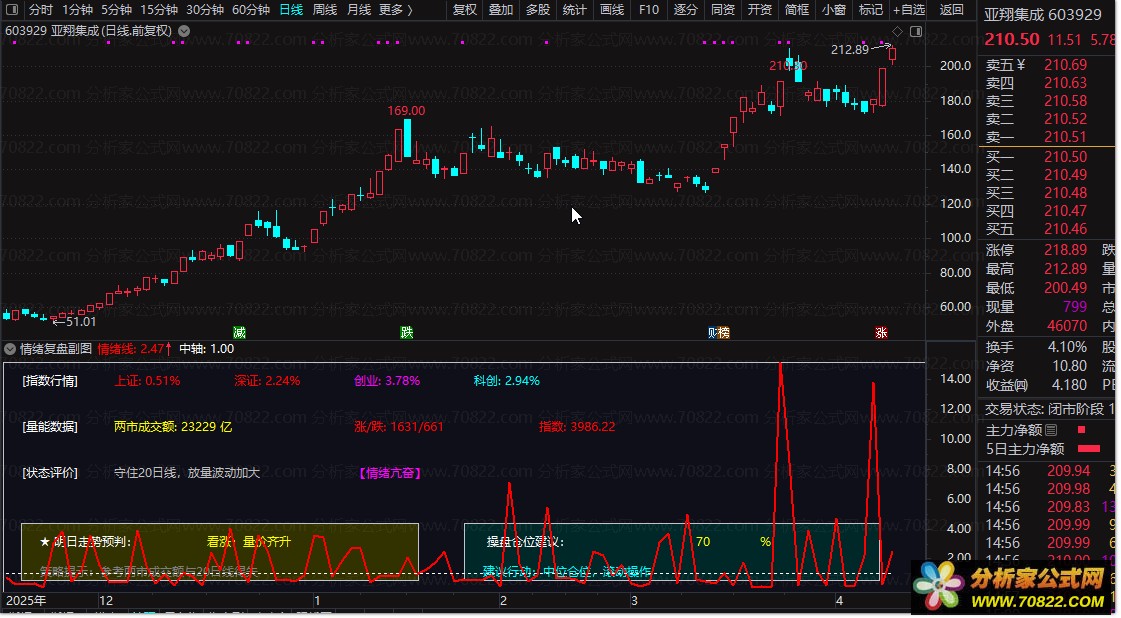Add stock with the +自选 button
This screenshot has height=618, width=1121.
907,10
